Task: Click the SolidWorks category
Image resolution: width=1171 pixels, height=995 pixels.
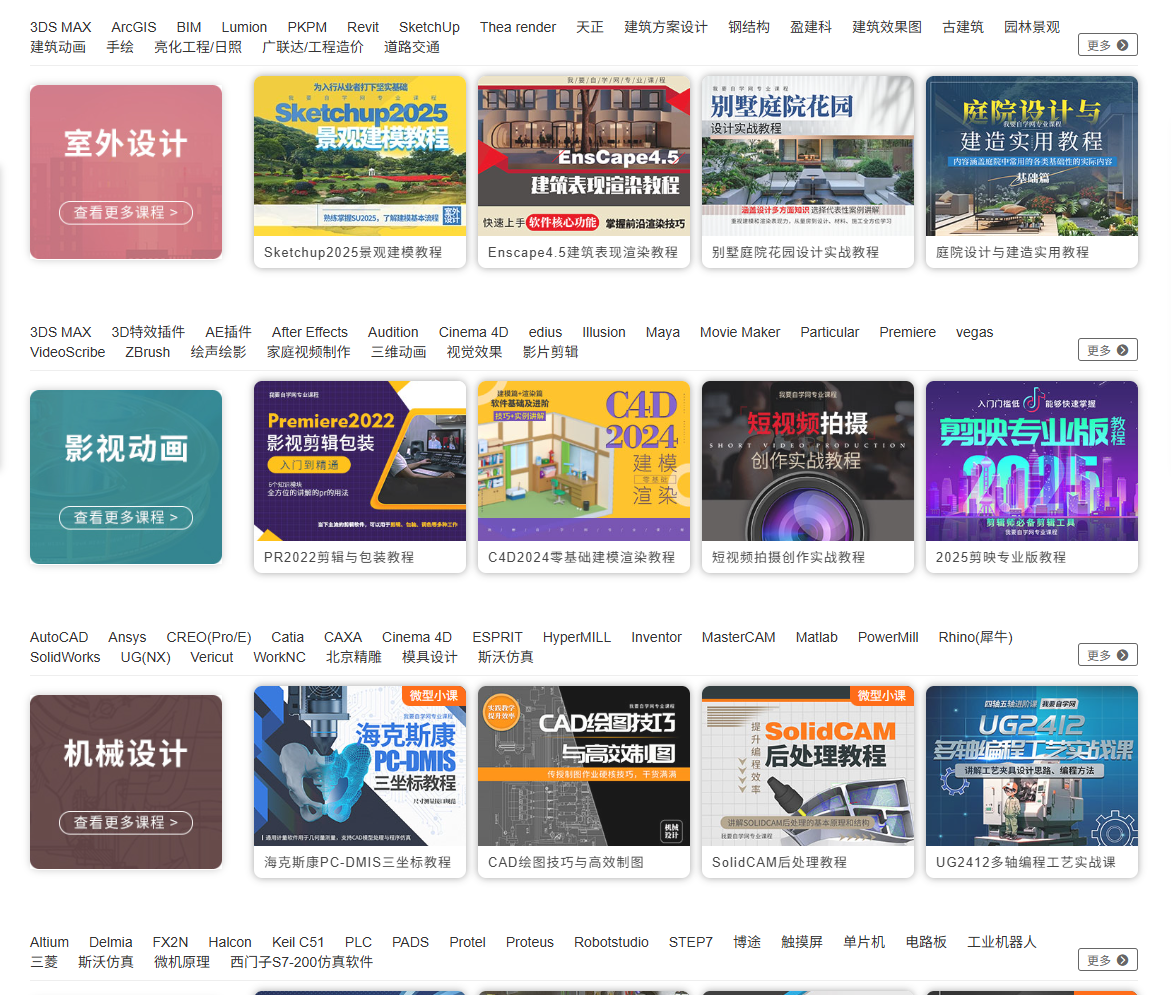Action: coord(64,657)
